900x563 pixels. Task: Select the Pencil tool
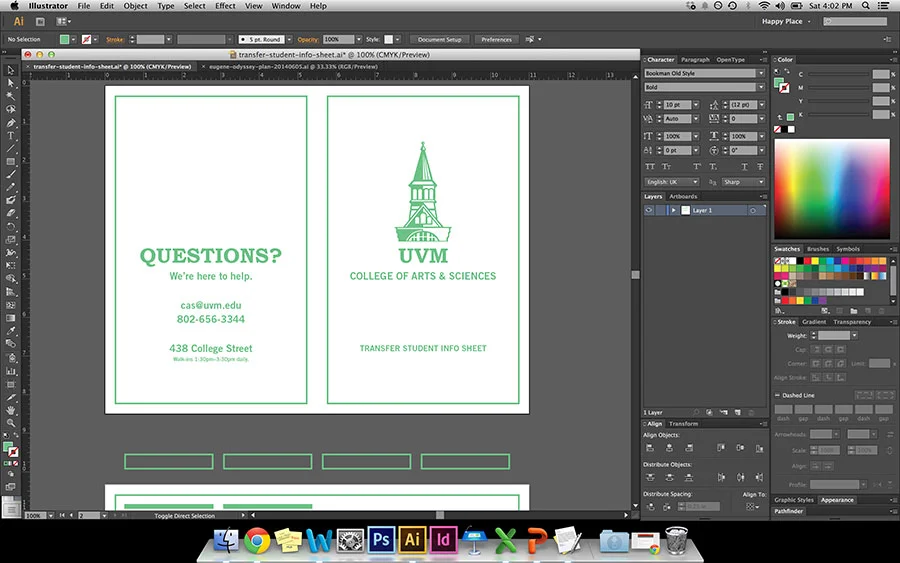[10, 187]
